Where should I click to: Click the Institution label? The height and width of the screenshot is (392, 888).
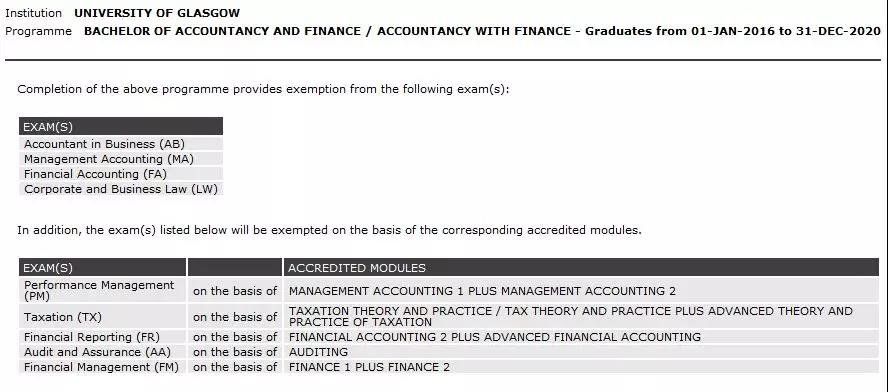[33, 12]
